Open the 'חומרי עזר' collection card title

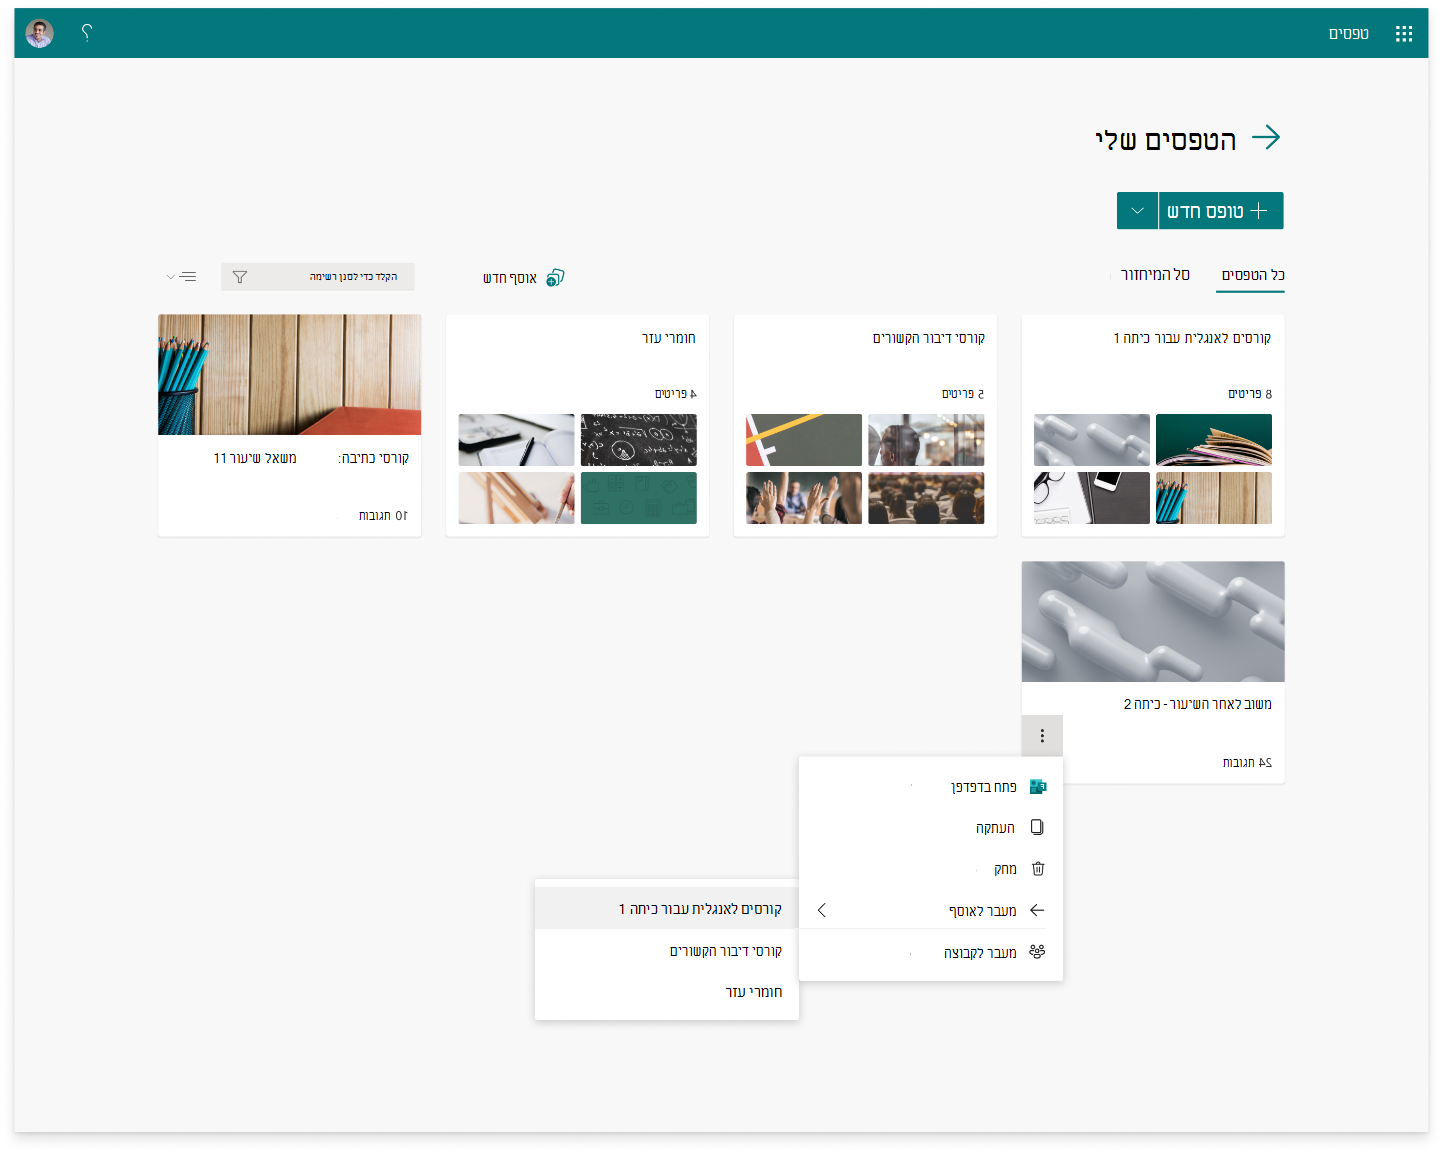click(x=668, y=338)
